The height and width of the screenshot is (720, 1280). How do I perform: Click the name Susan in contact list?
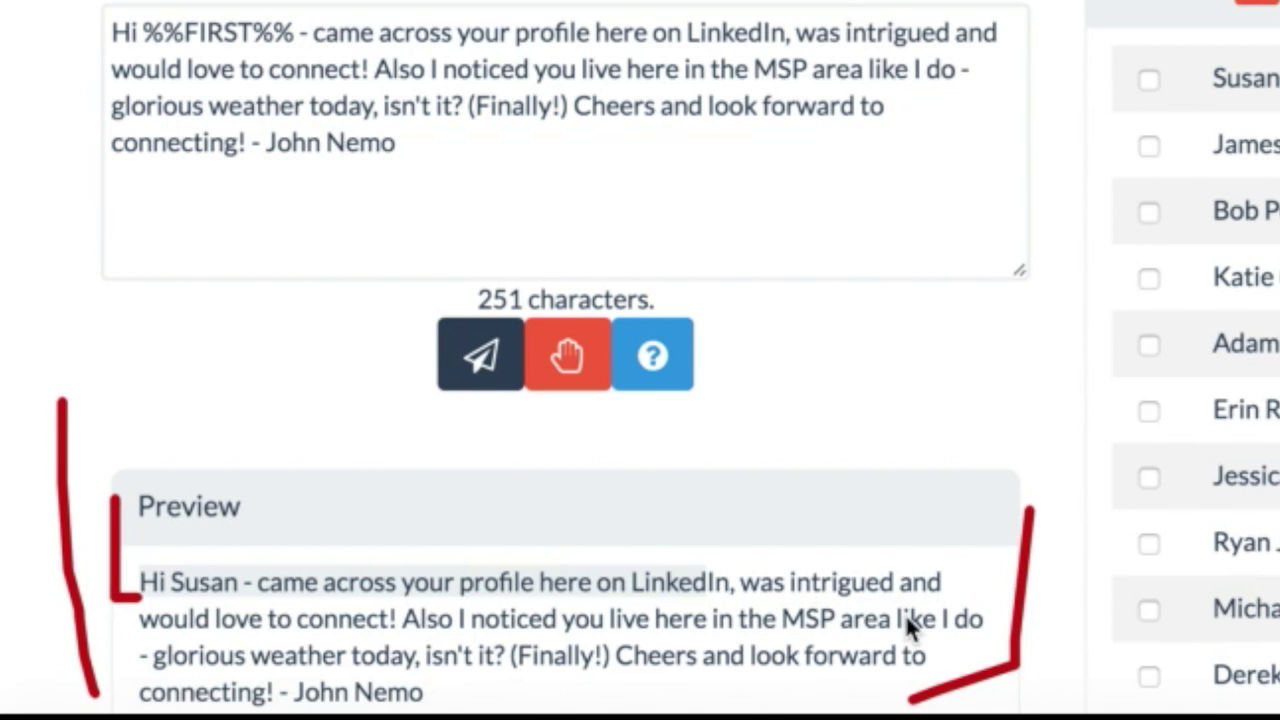click(x=1245, y=78)
